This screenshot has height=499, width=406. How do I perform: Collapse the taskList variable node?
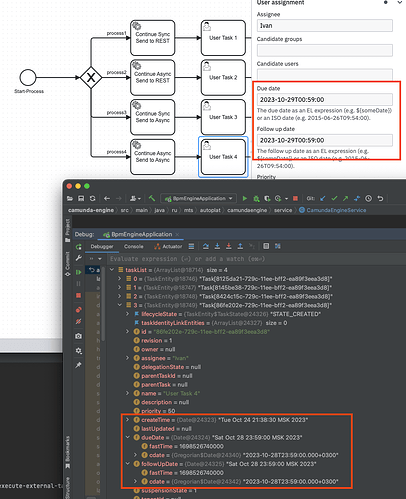coord(112,270)
